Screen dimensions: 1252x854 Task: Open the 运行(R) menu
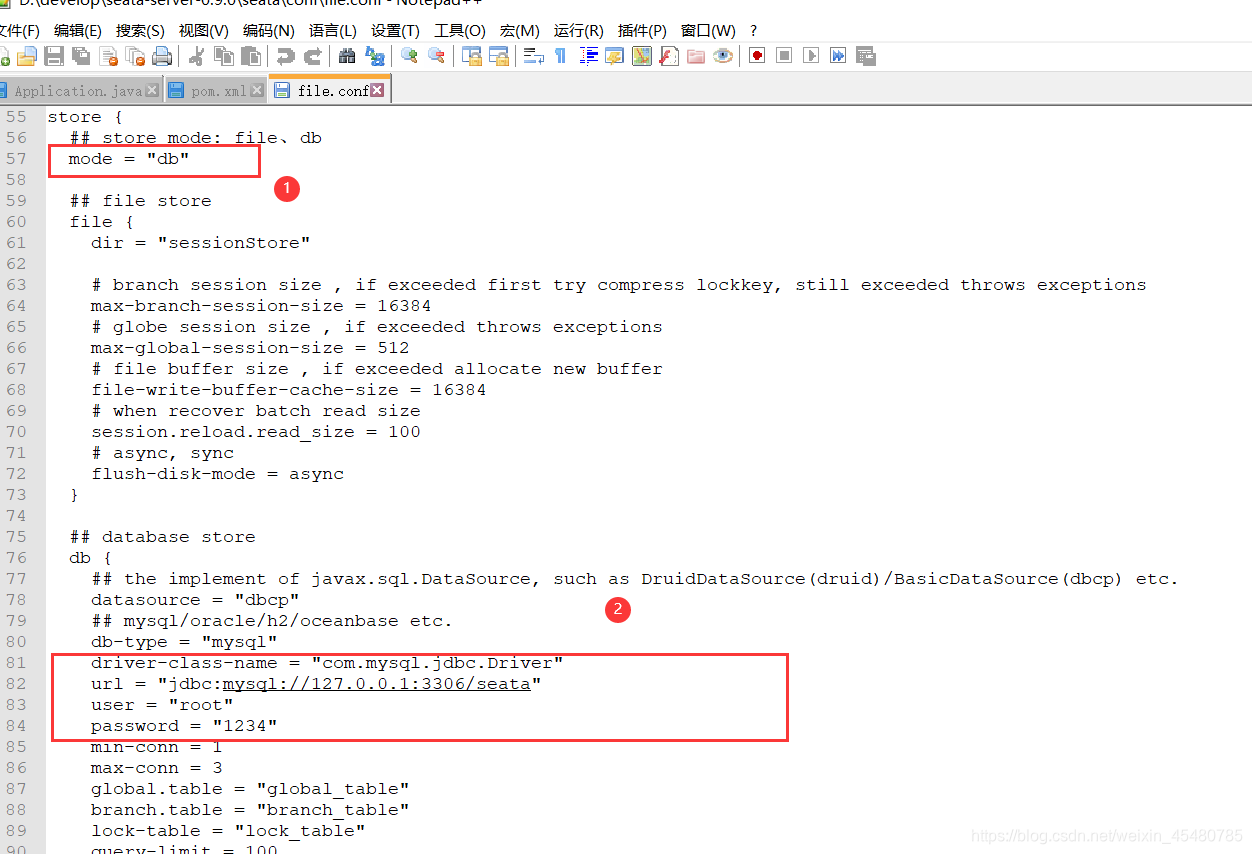coord(579,31)
